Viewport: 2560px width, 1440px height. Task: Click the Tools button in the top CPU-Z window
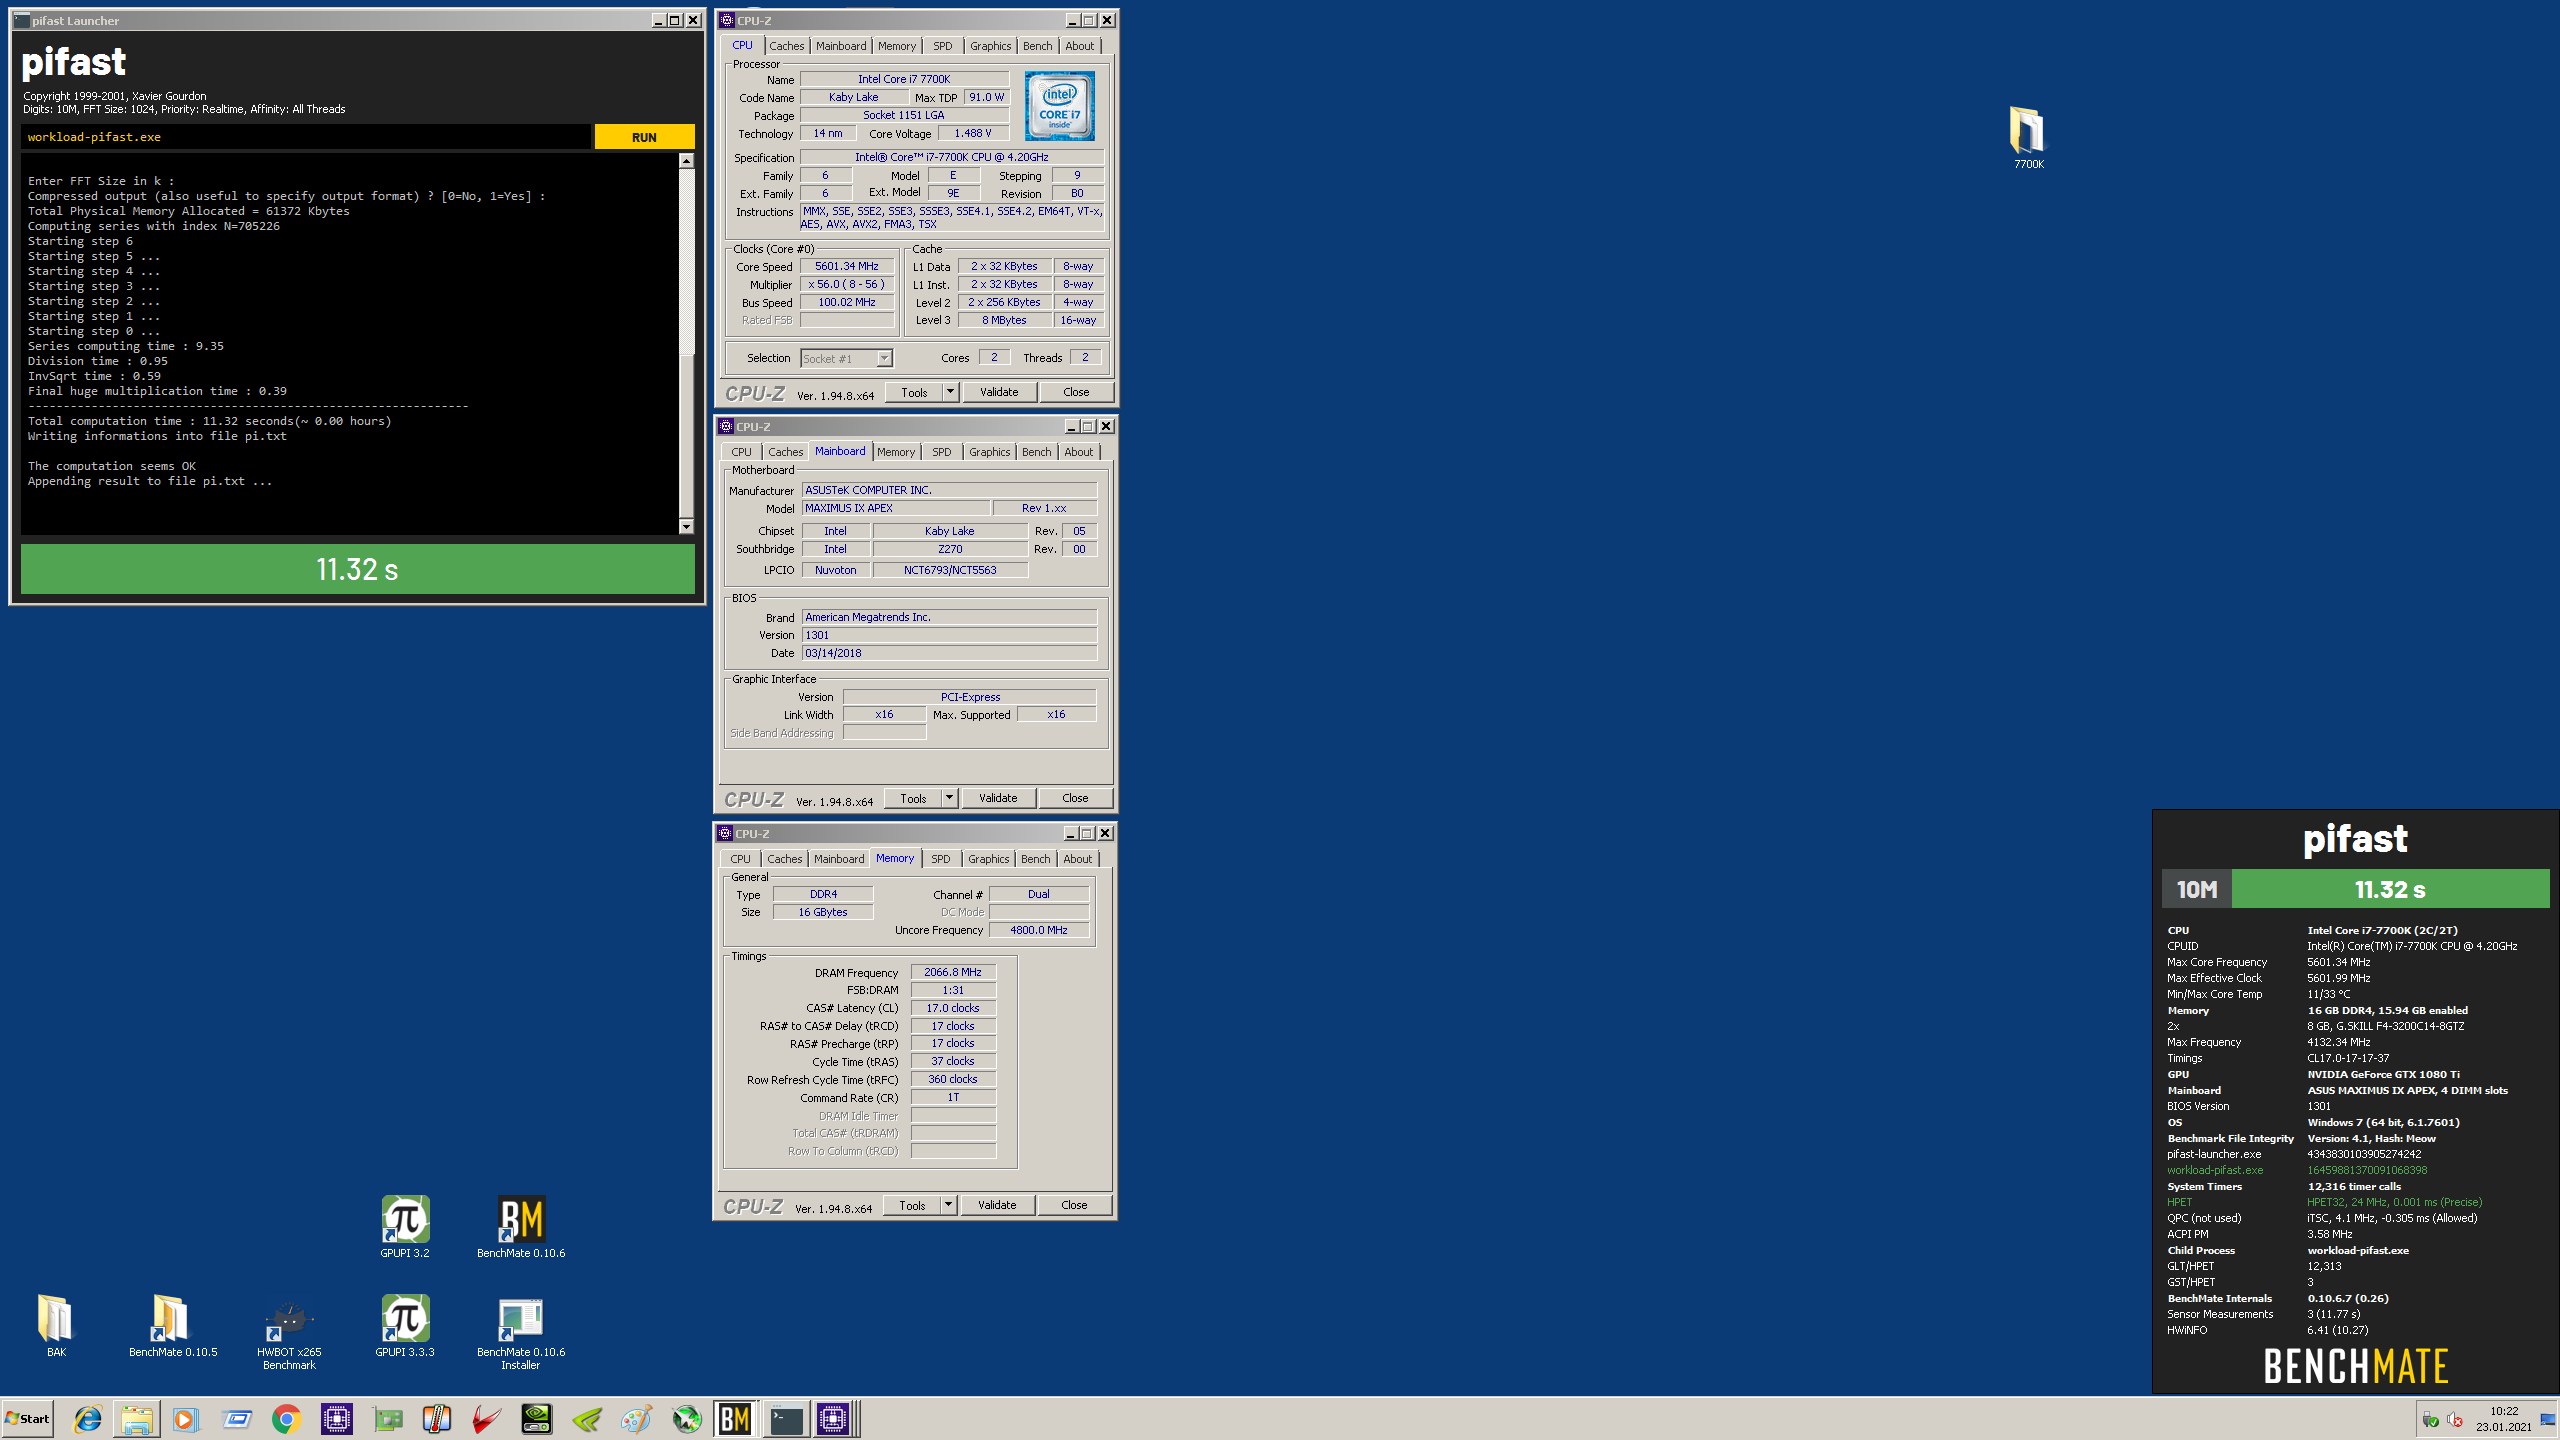(x=914, y=392)
